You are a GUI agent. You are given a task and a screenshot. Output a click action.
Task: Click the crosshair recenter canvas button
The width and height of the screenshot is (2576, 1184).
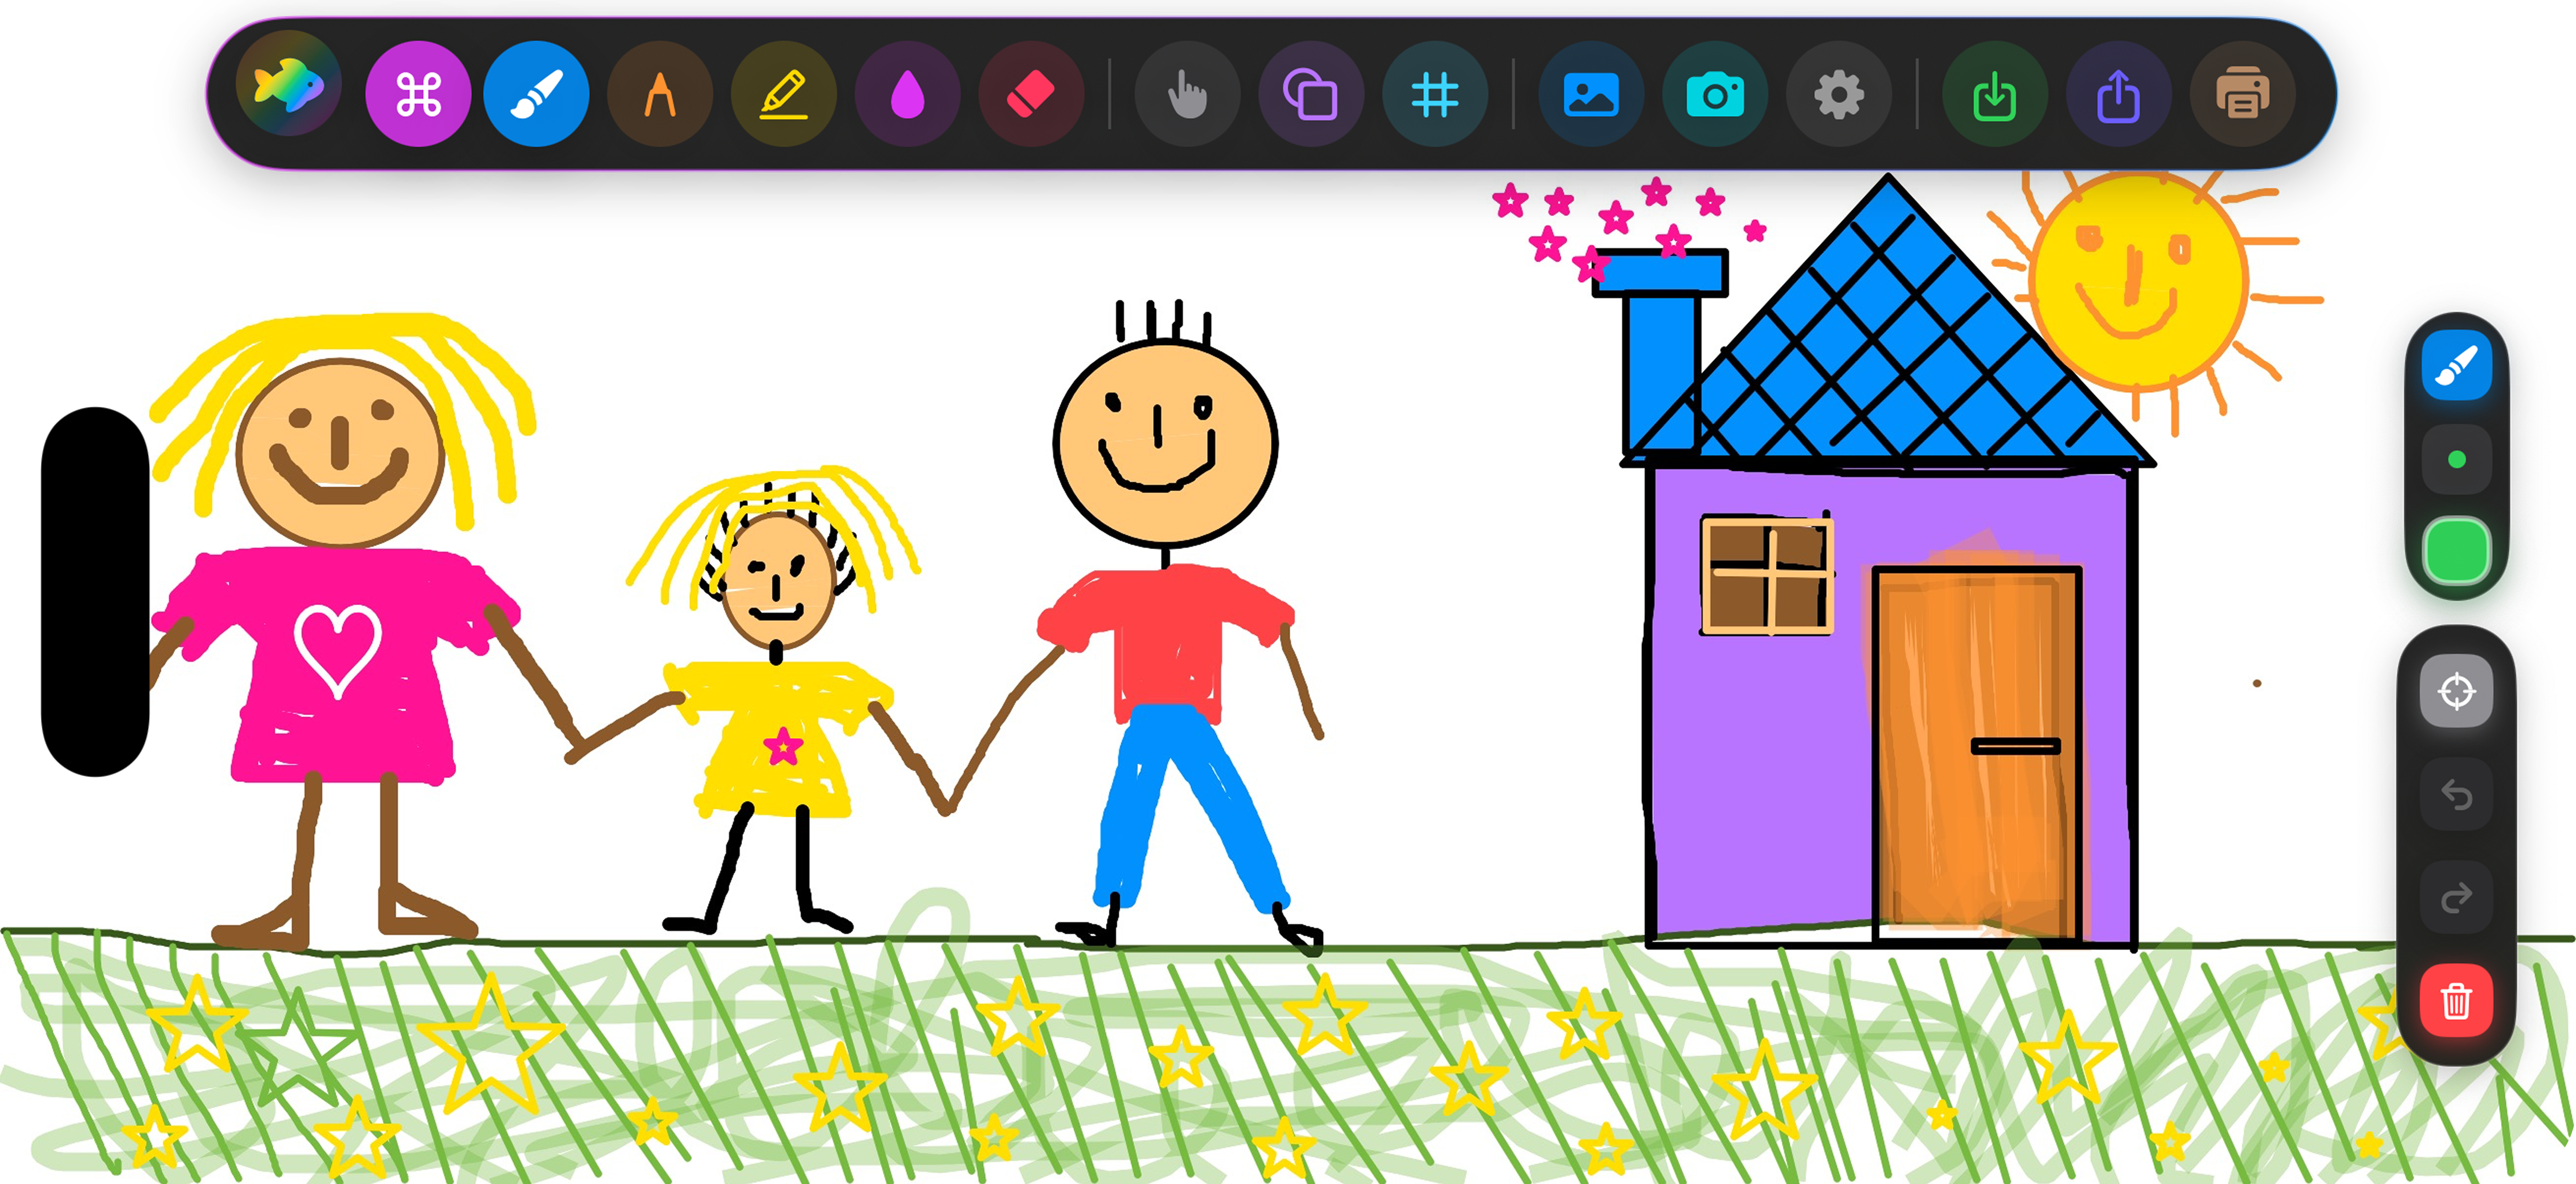click(2457, 691)
